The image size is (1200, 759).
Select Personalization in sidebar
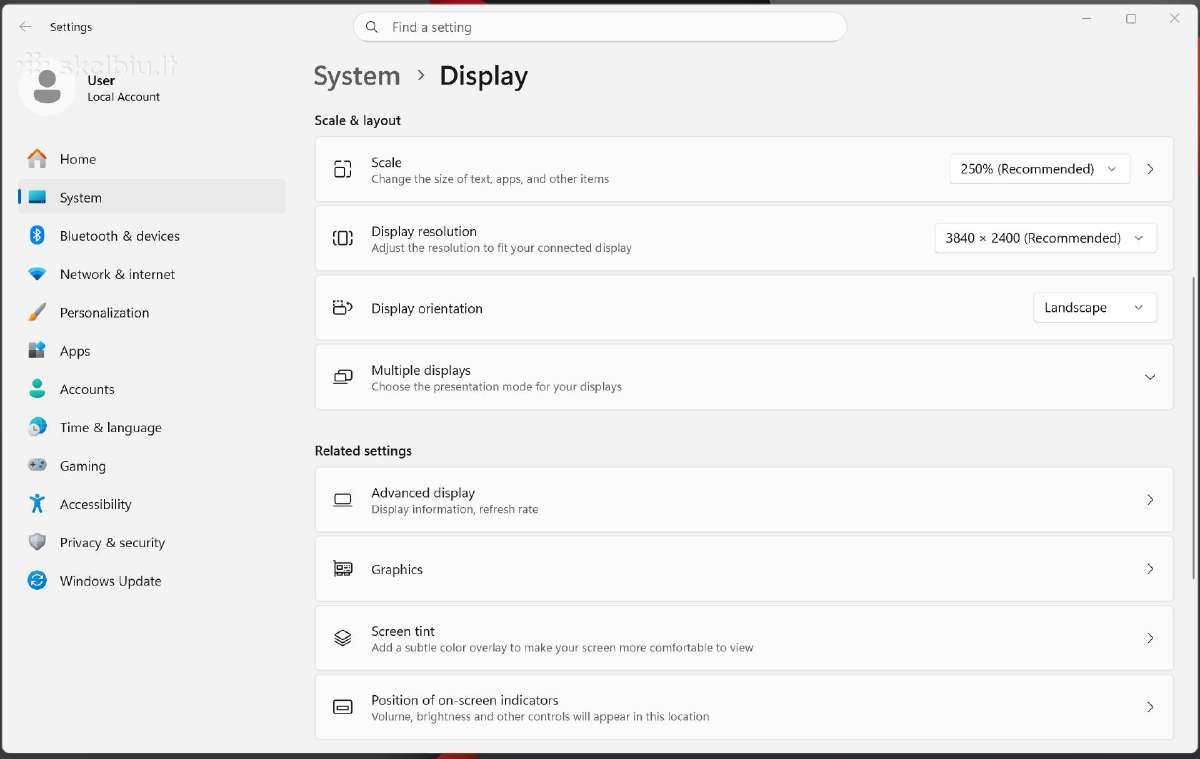tap(152, 313)
